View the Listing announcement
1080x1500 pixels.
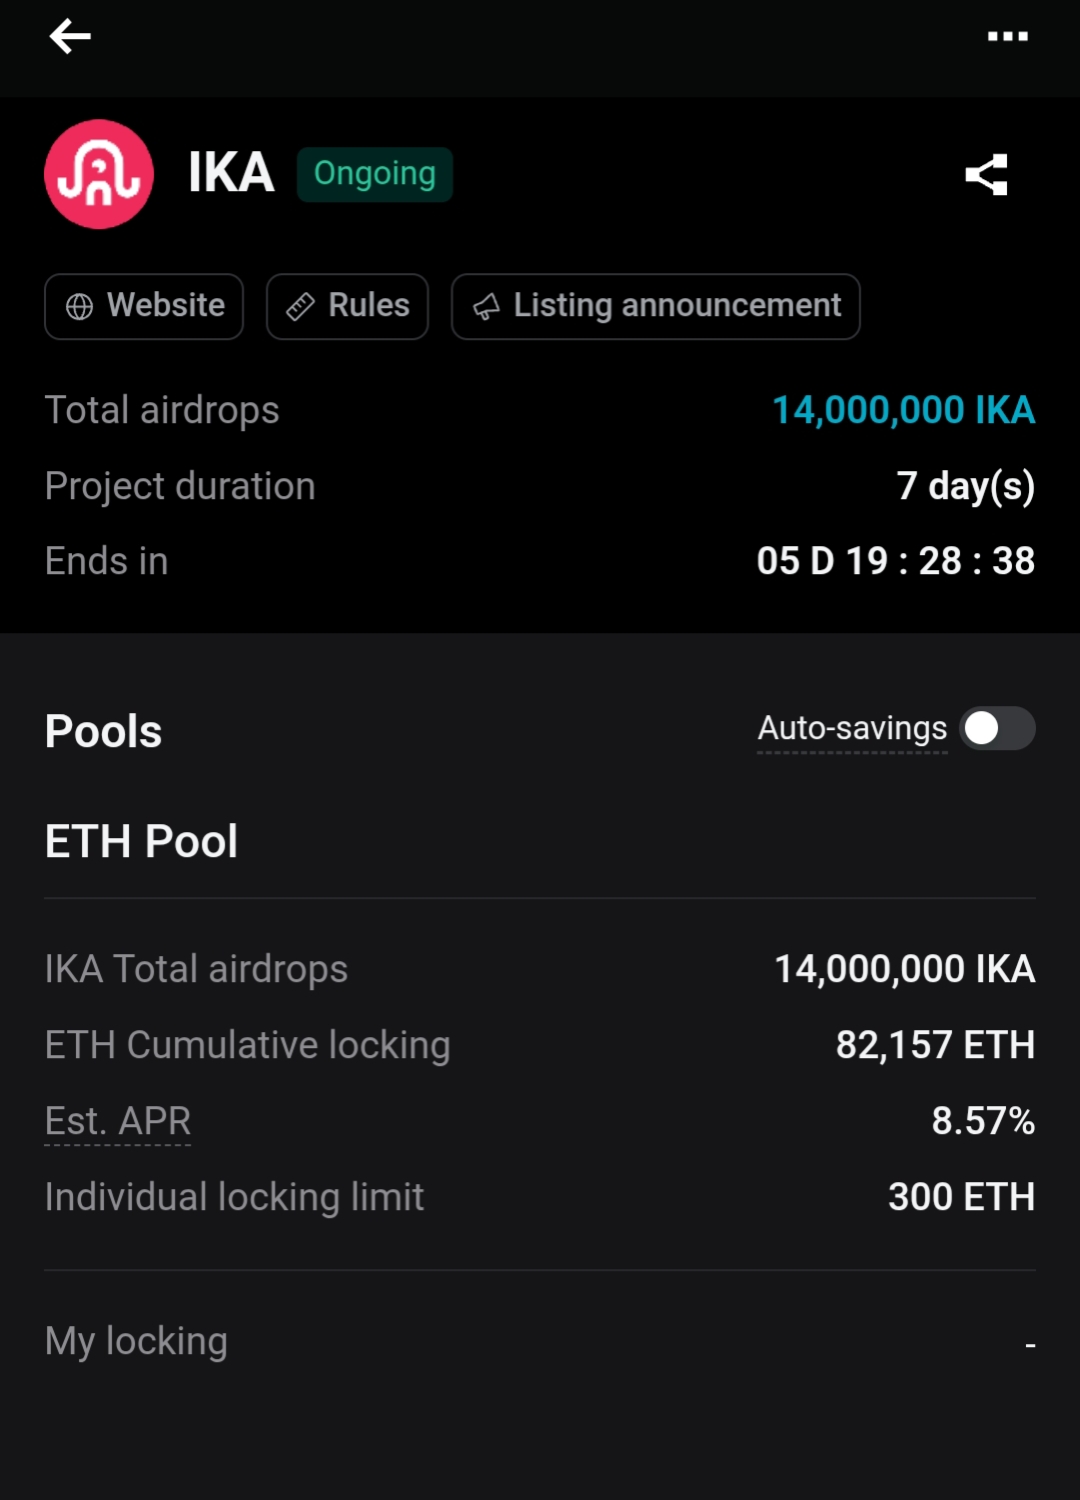(655, 306)
